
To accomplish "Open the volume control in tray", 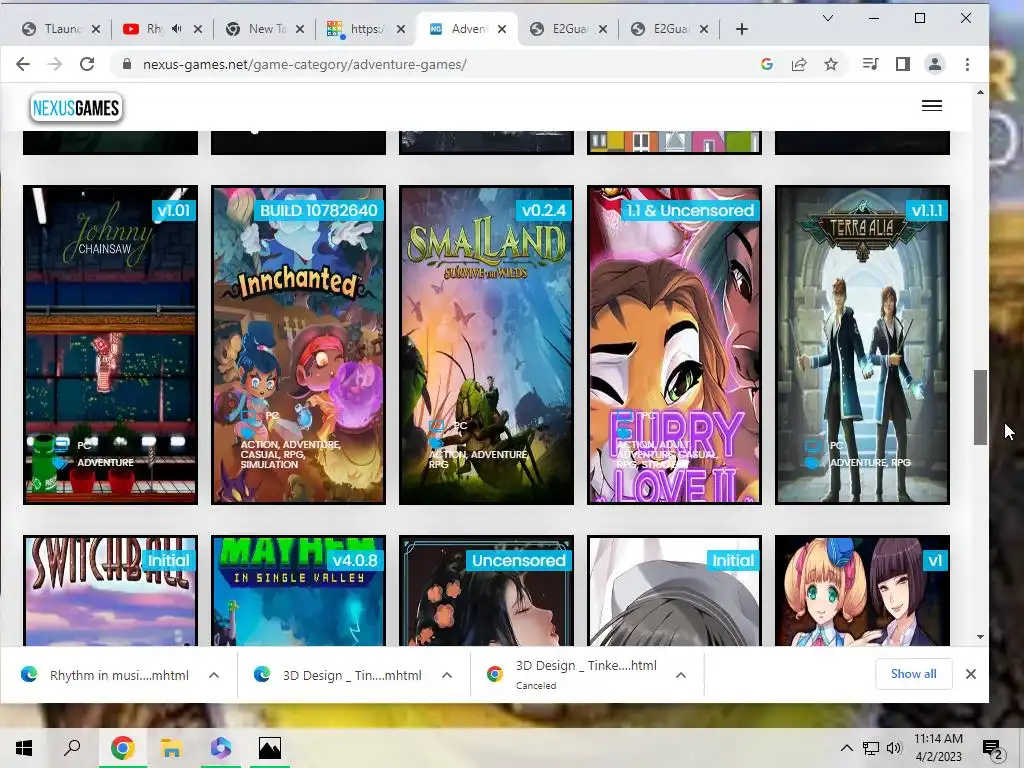I will pyautogui.click(x=894, y=748).
